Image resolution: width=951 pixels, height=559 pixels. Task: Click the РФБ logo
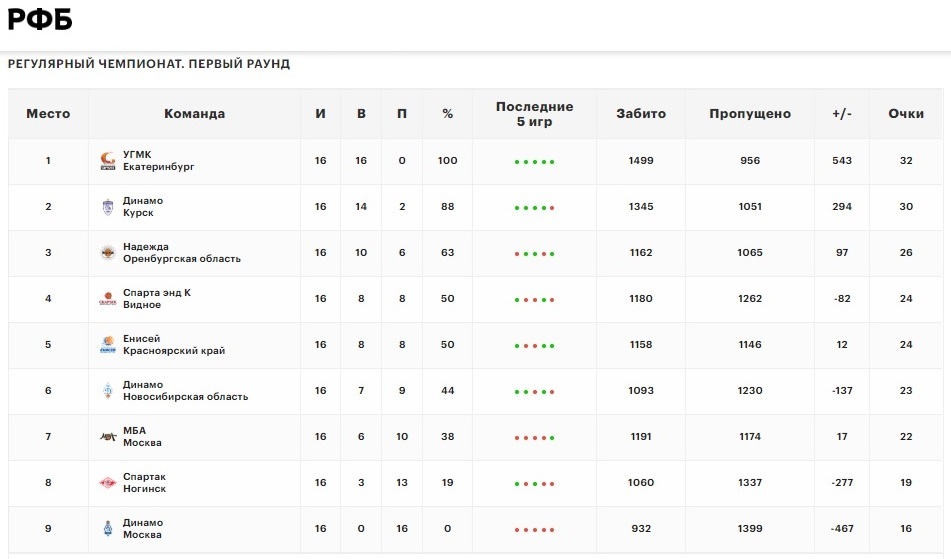point(40,19)
